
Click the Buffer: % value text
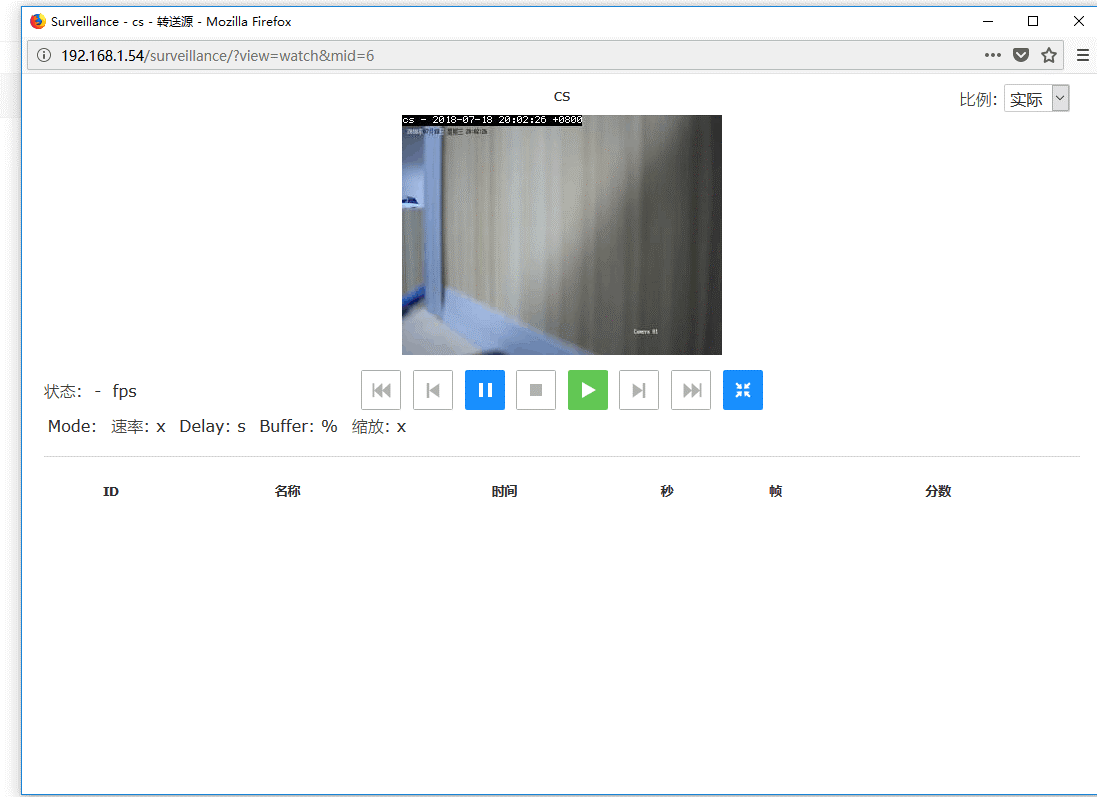(x=298, y=426)
